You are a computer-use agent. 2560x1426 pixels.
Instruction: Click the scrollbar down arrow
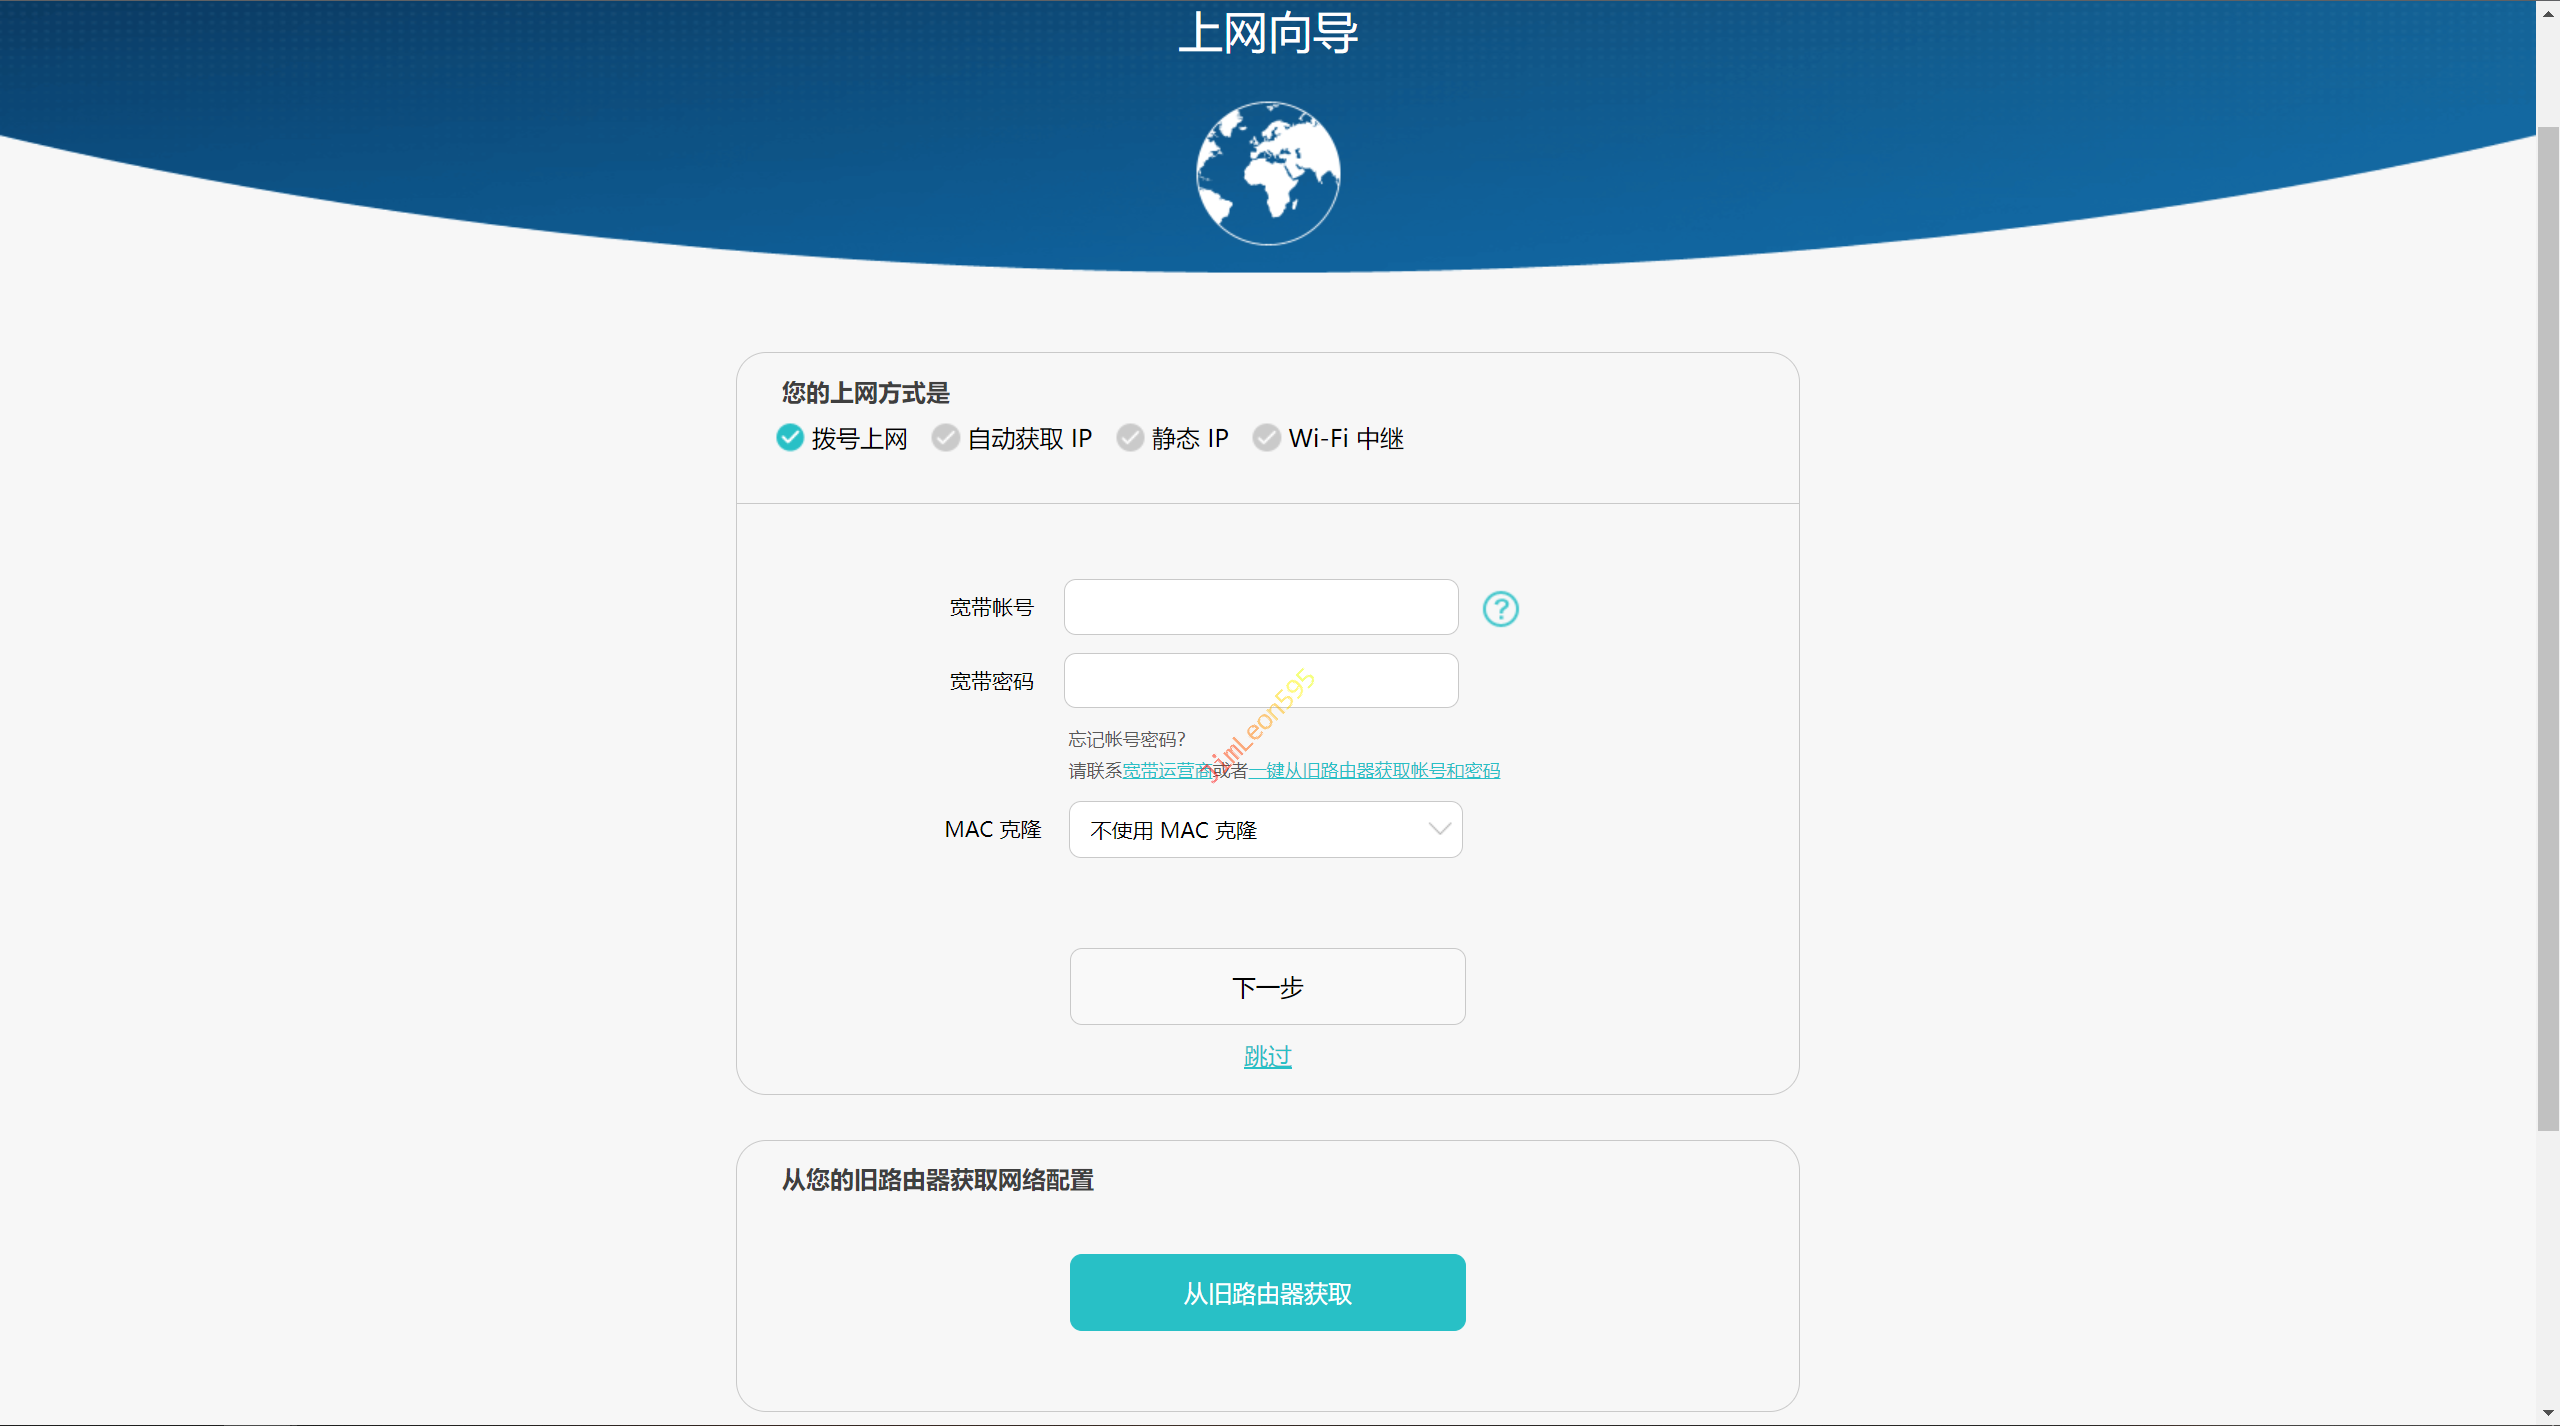[2547, 1414]
